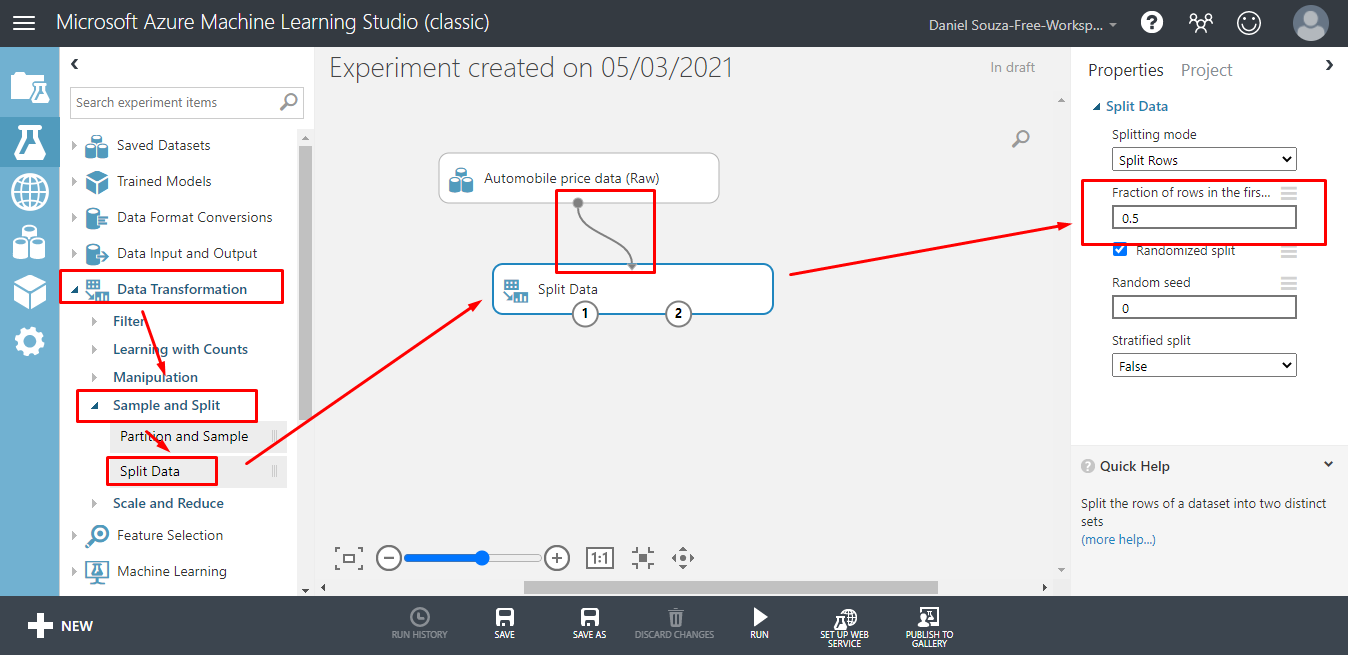Open the Splitting mode dropdown

[x=1204, y=159]
